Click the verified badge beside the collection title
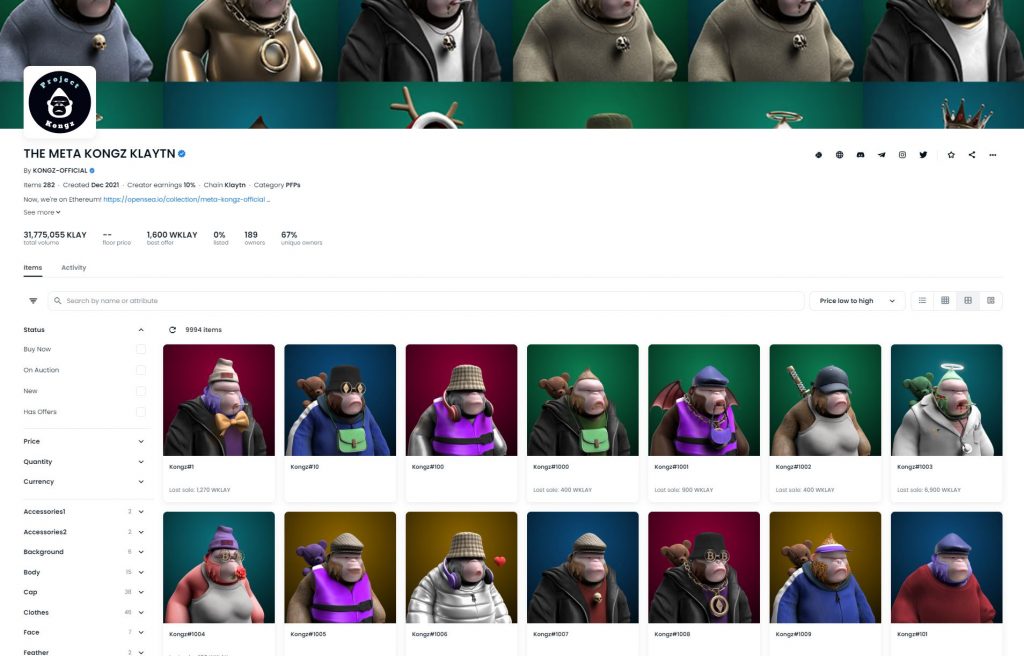Image resolution: width=1024 pixels, height=656 pixels. (x=182, y=154)
